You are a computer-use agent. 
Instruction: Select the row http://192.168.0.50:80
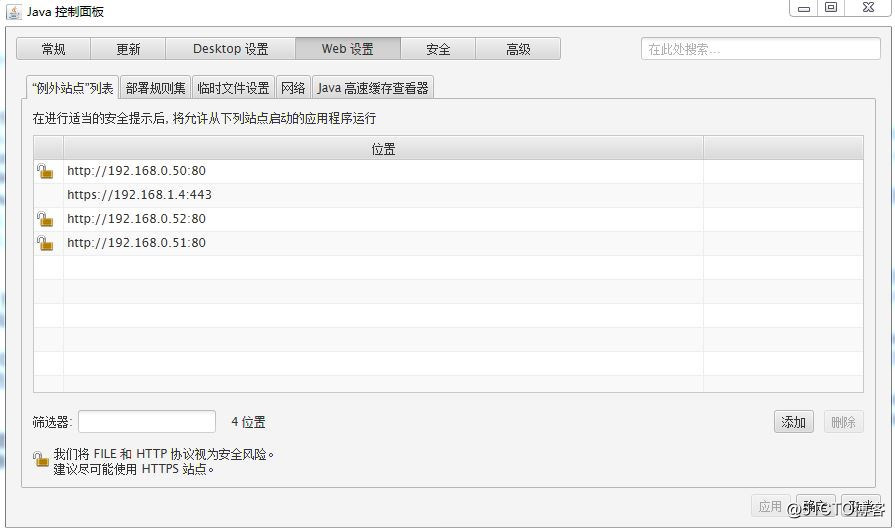pyautogui.click(x=448, y=171)
